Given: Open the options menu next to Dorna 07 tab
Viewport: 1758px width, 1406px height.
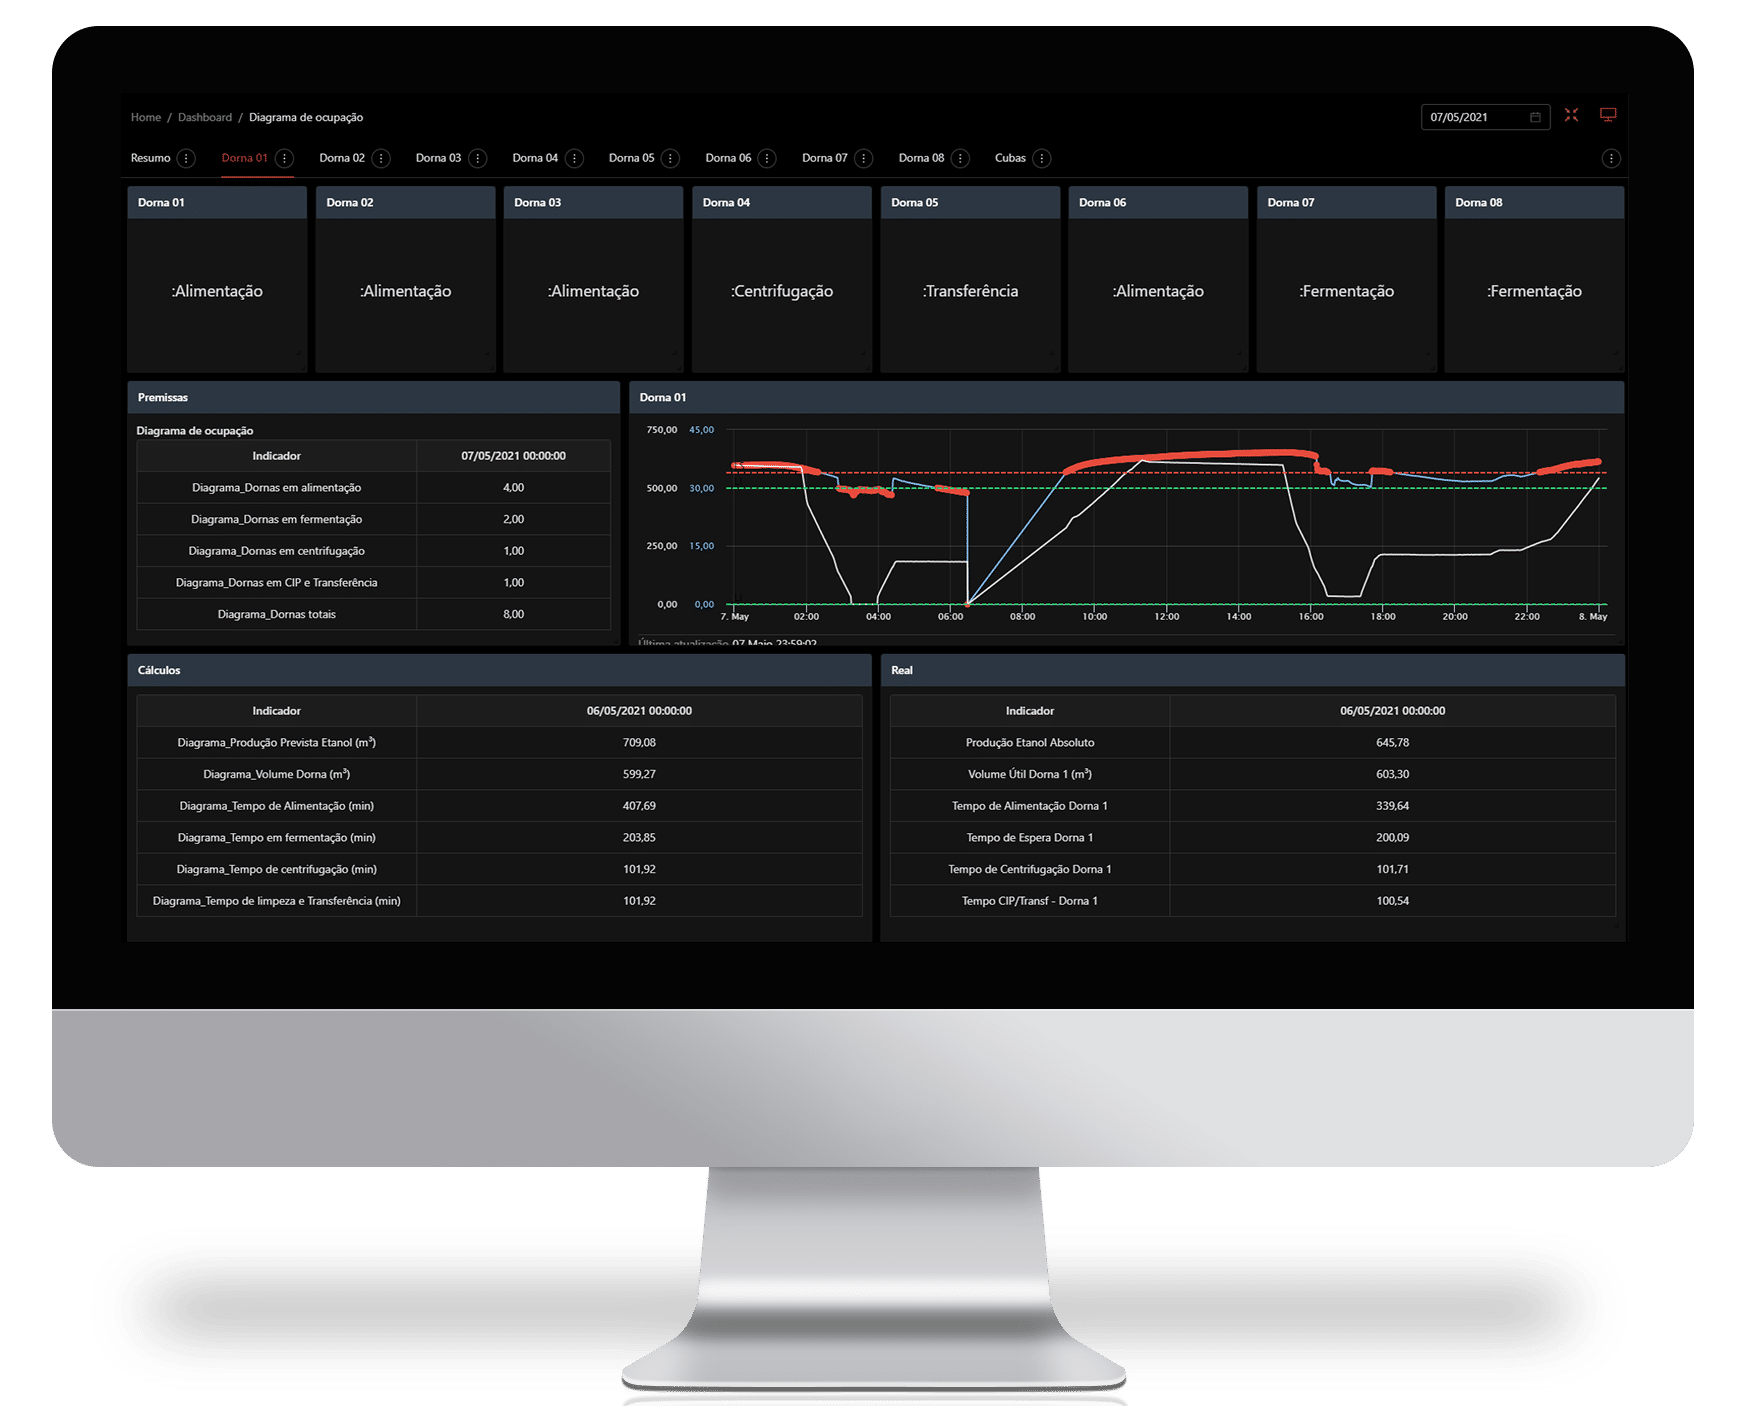Looking at the screenshot, I should click(864, 158).
